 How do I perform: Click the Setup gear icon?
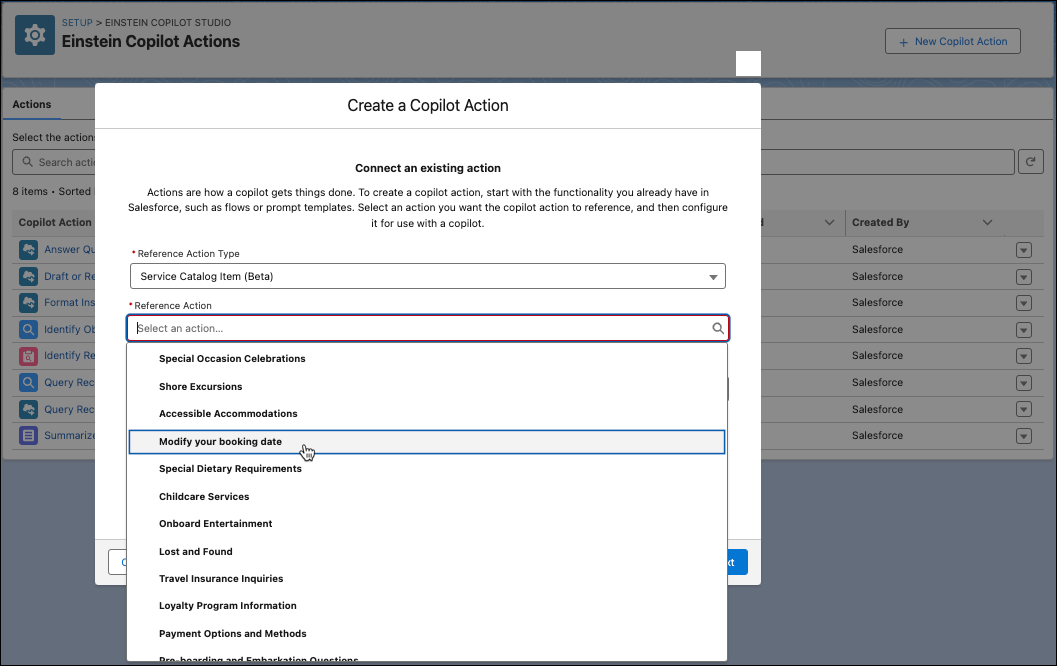pos(34,35)
